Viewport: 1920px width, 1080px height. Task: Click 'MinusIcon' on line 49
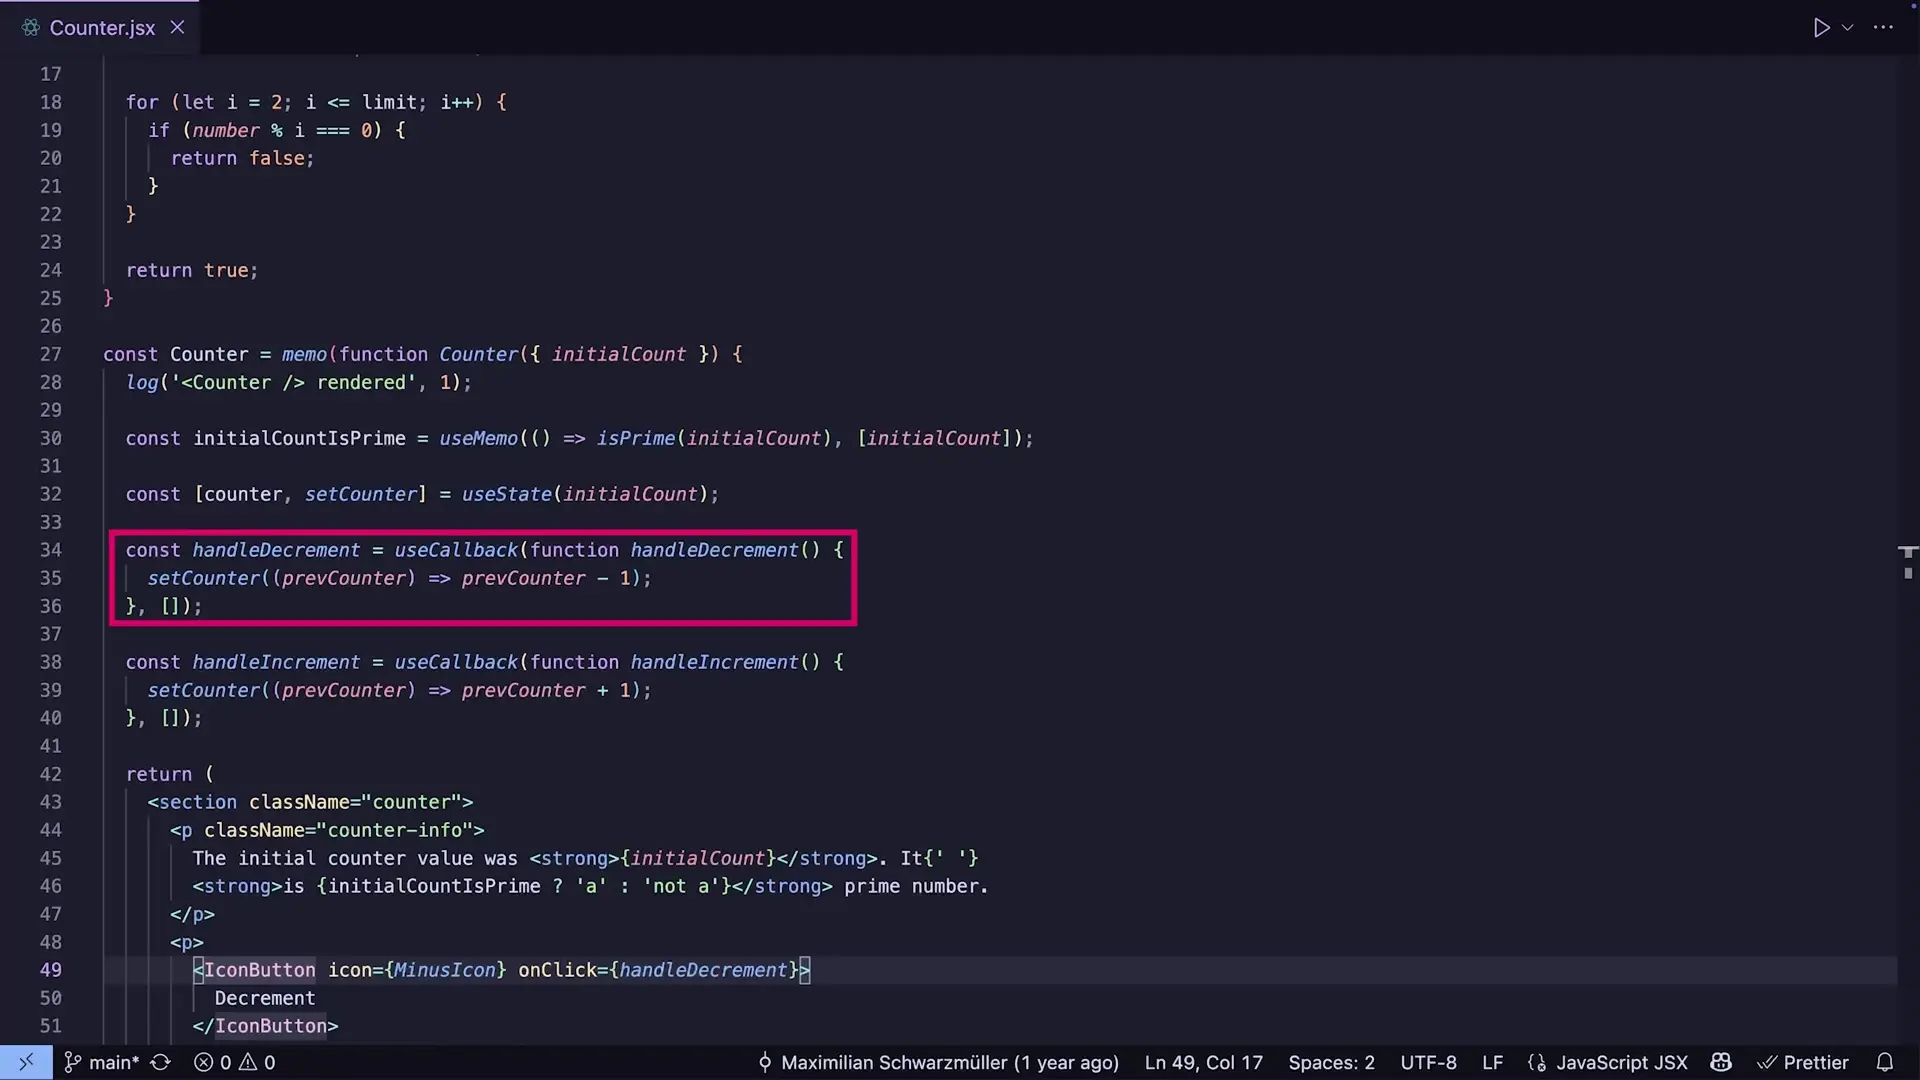coord(444,970)
